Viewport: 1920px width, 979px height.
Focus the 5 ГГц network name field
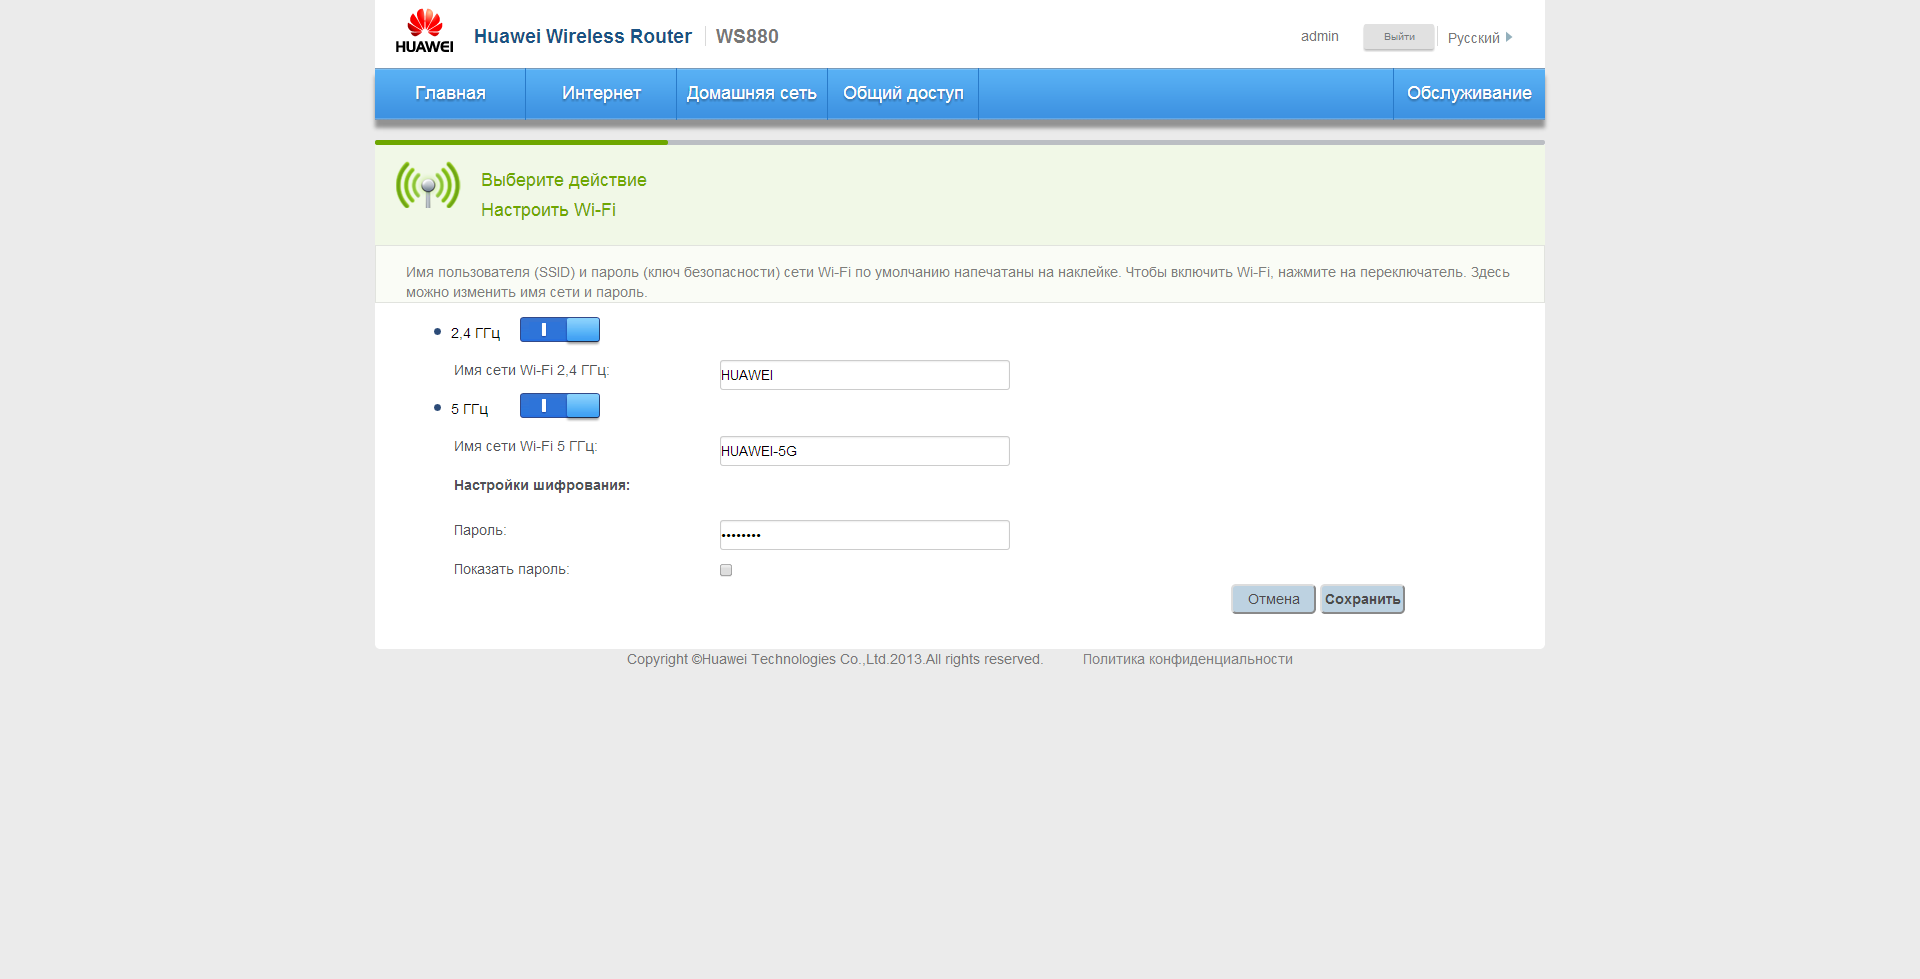pyautogui.click(x=865, y=451)
